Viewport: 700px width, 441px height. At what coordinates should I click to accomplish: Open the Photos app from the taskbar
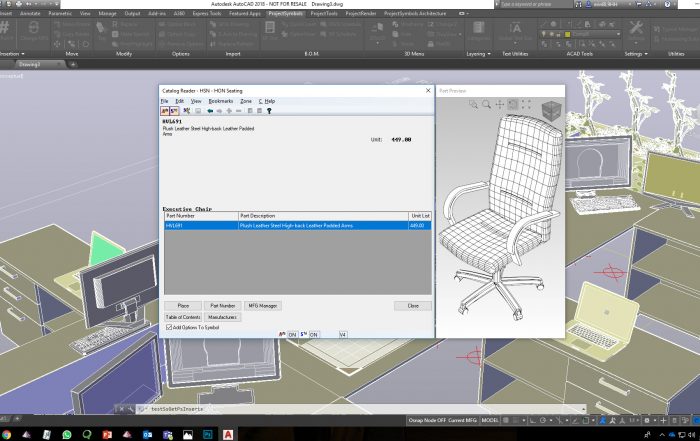(188, 434)
